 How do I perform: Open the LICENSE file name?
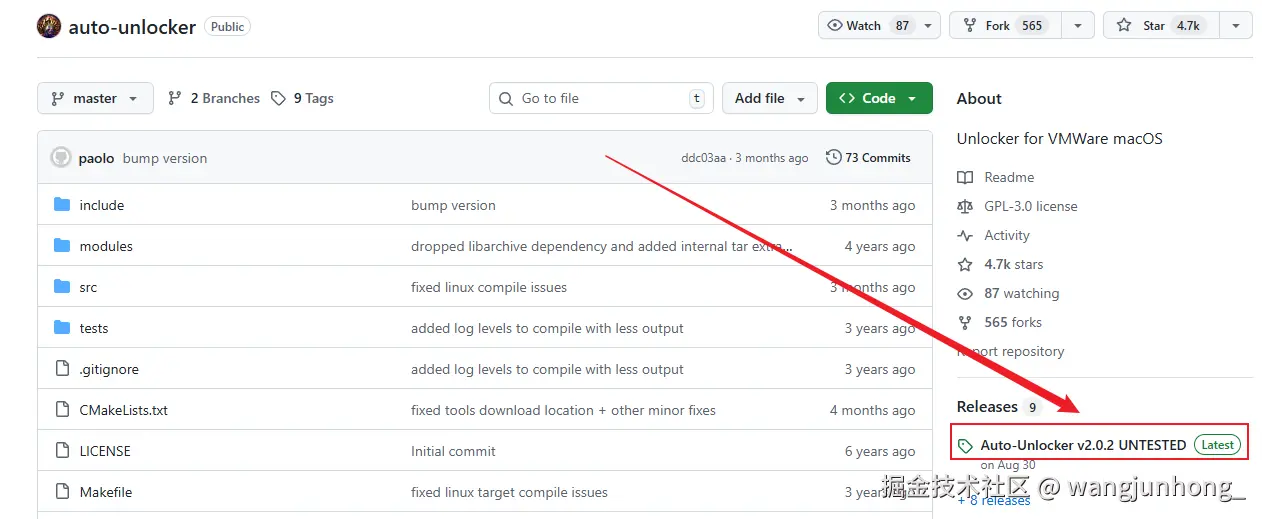[x=105, y=451]
